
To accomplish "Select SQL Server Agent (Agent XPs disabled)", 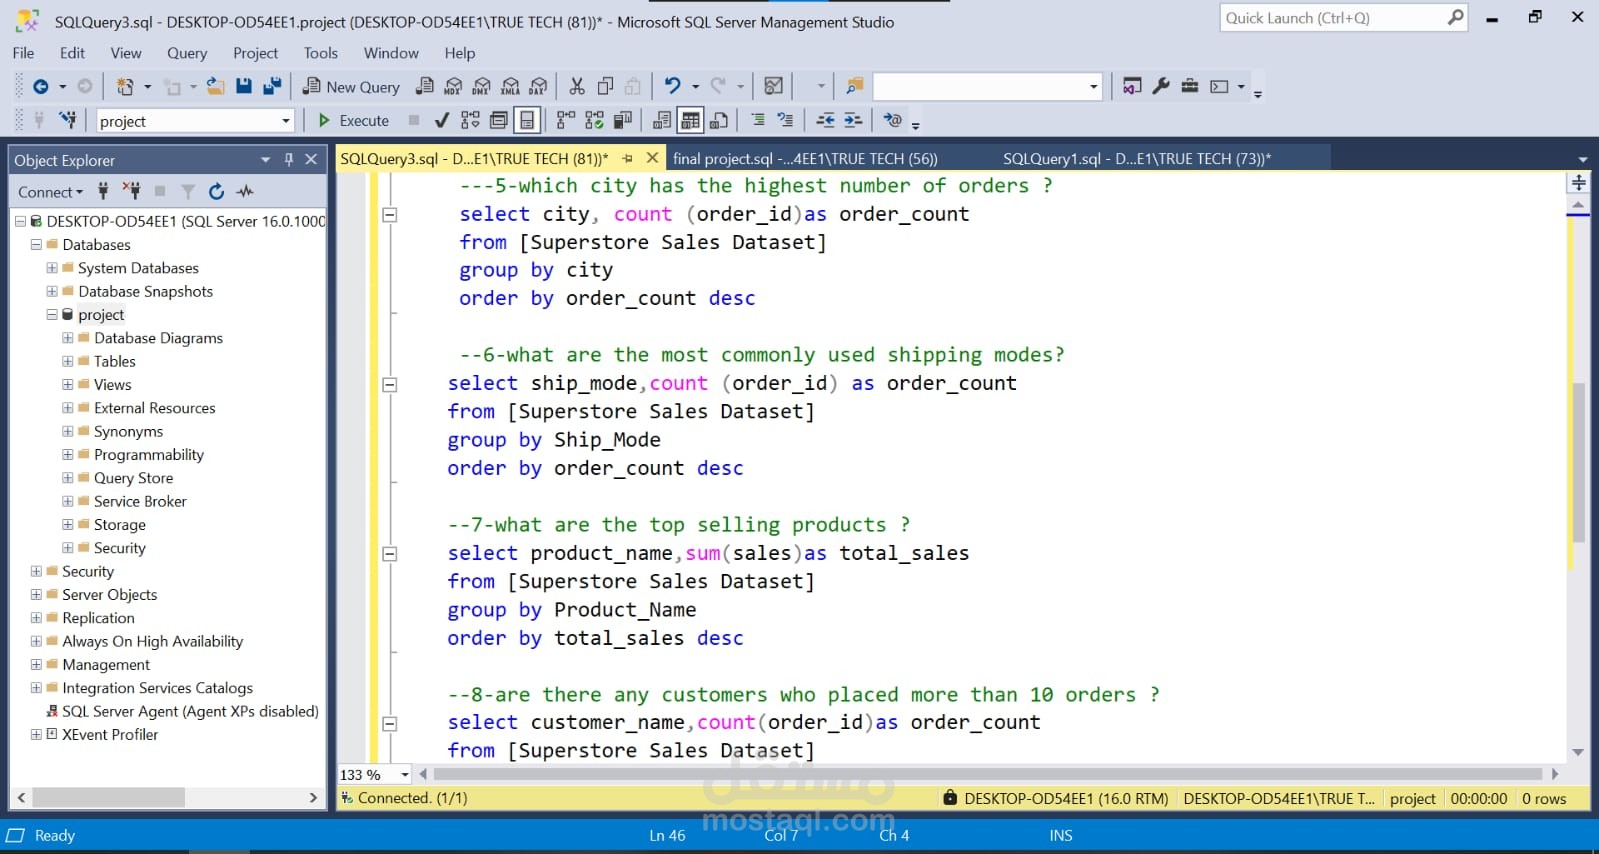I will (x=190, y=712).
